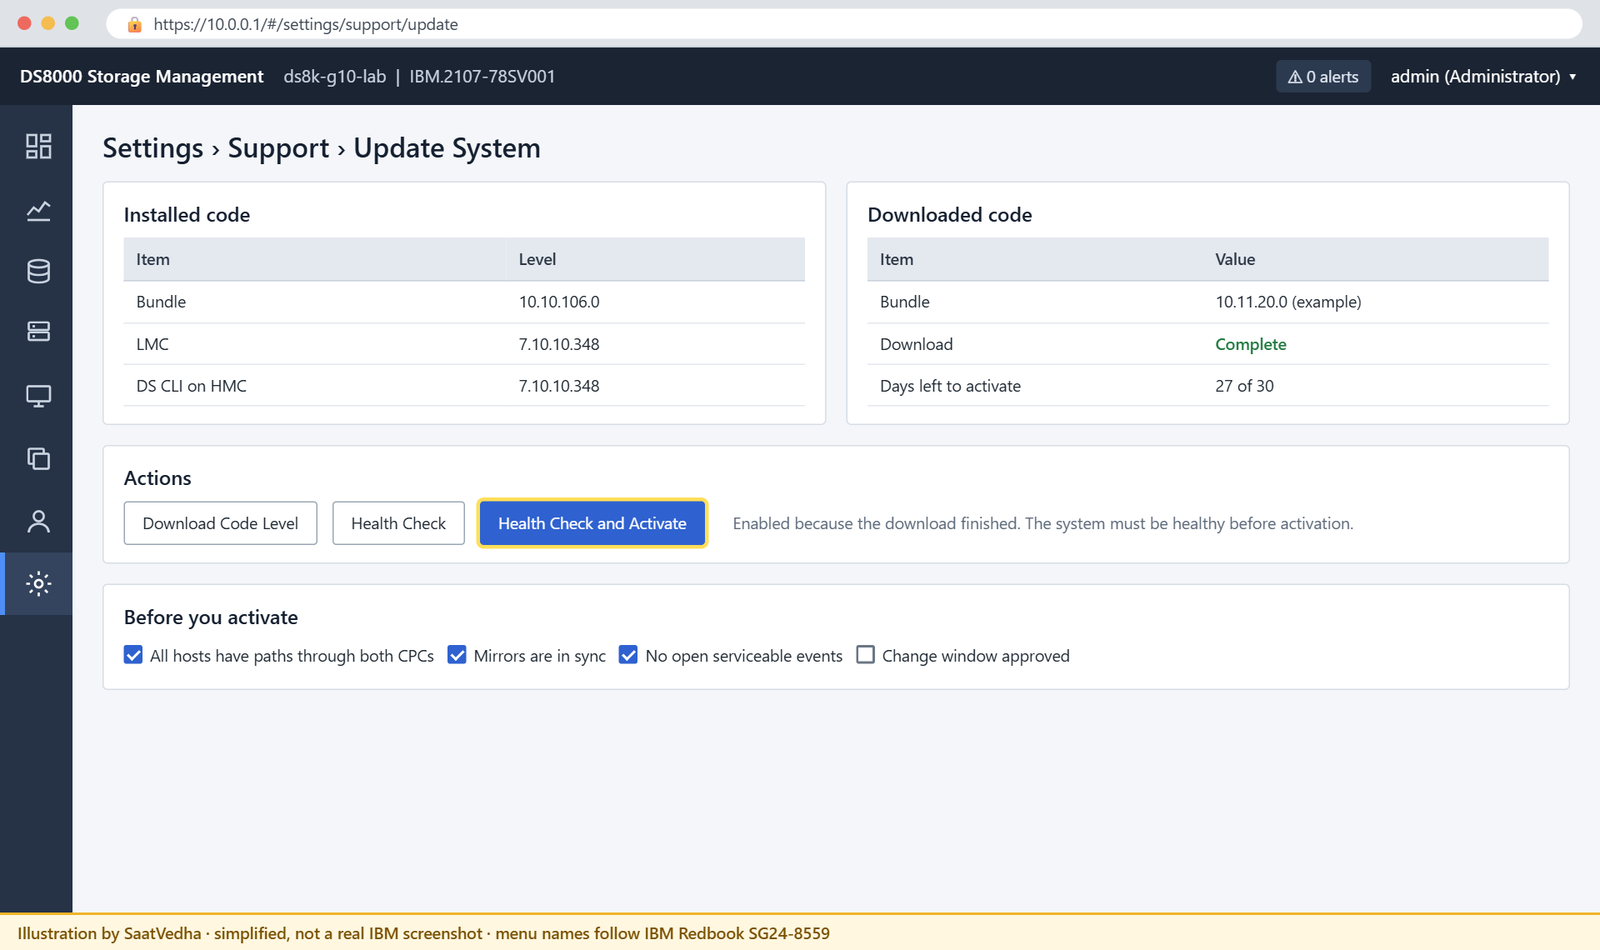The image size is (1600, 950).
Task: Click serial IBM.2107-78SV001 in header
Action: 482,77
